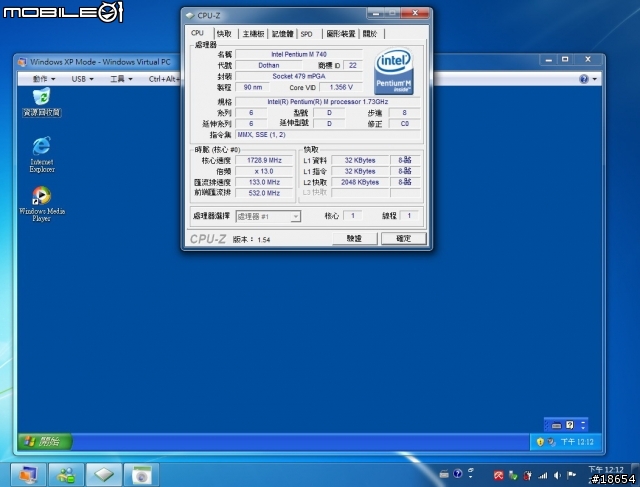640x487 pixels.
Task: Expand help dropdown arrow in Virtual PC toolbar
Action: pos(595,79)
